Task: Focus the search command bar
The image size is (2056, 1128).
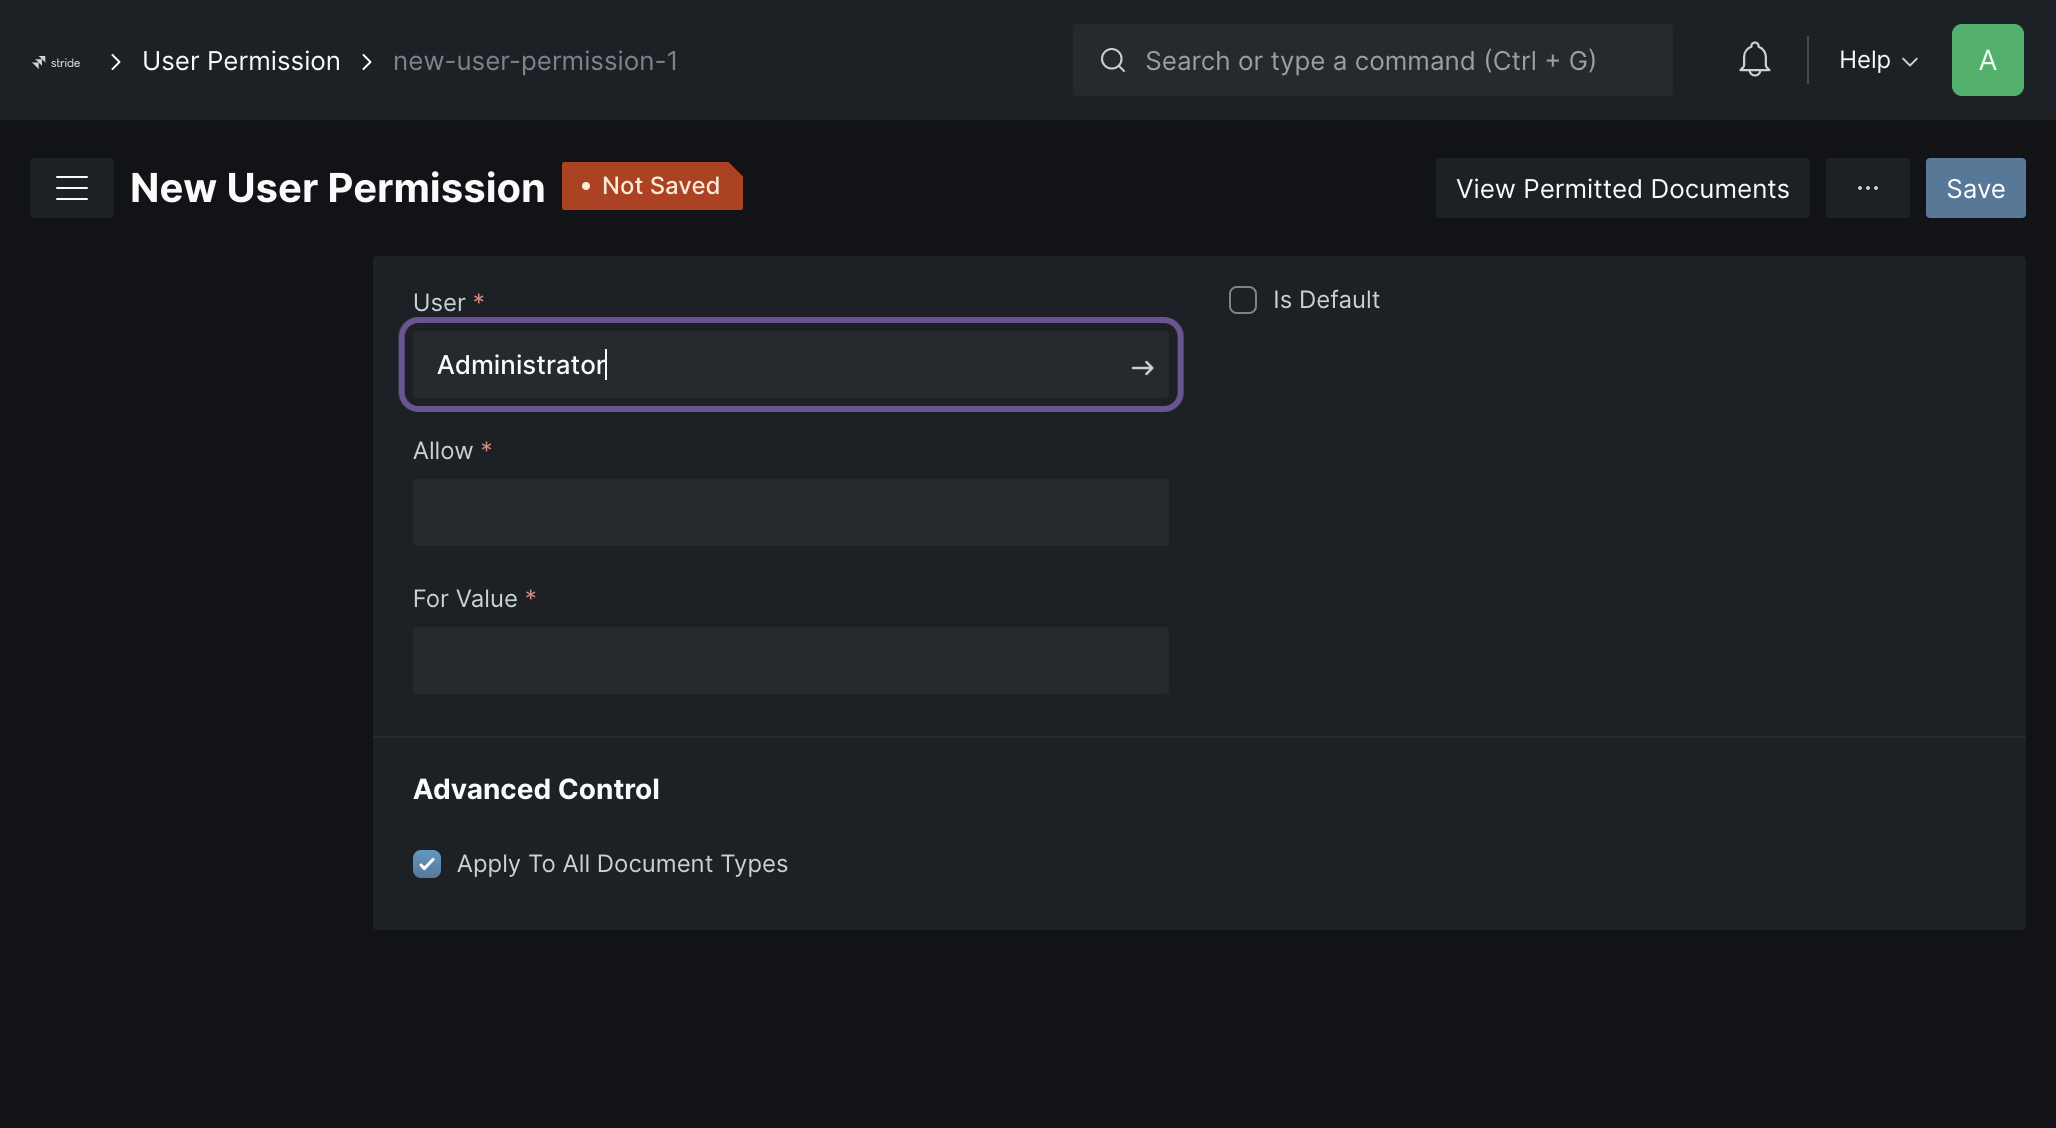Action: (x=1372, y=60)
